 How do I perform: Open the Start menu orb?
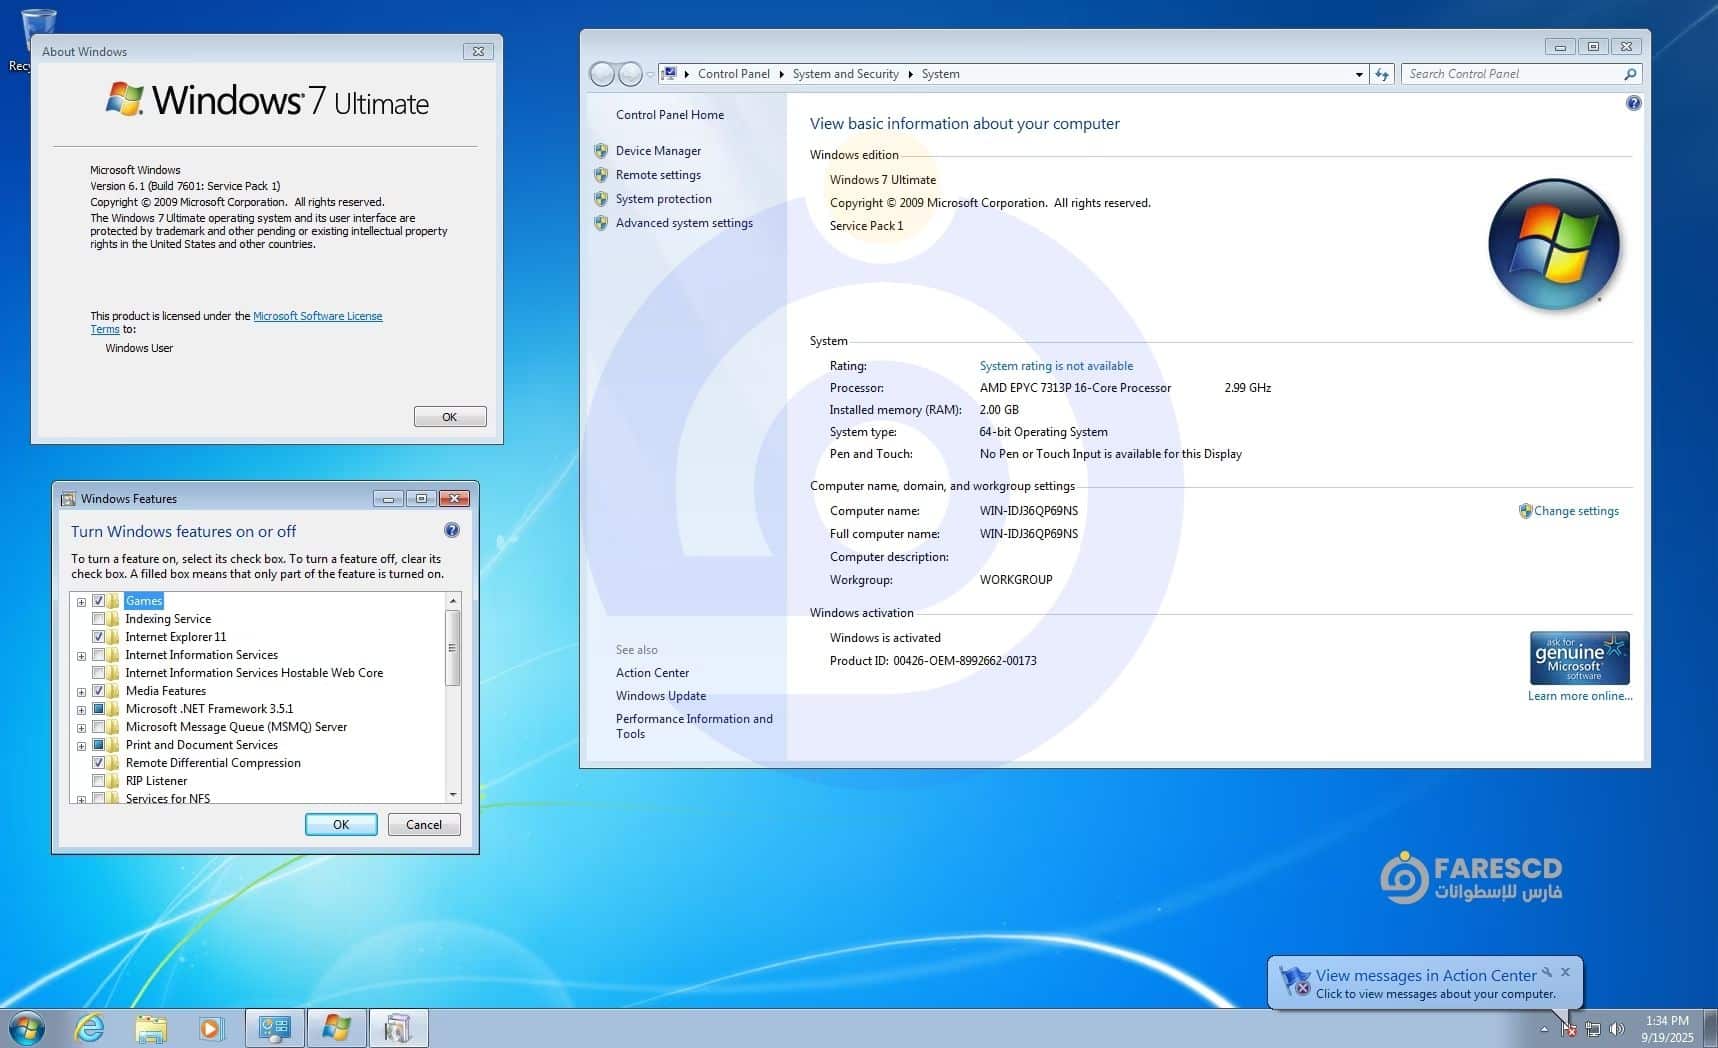(x=26, y=1028)
